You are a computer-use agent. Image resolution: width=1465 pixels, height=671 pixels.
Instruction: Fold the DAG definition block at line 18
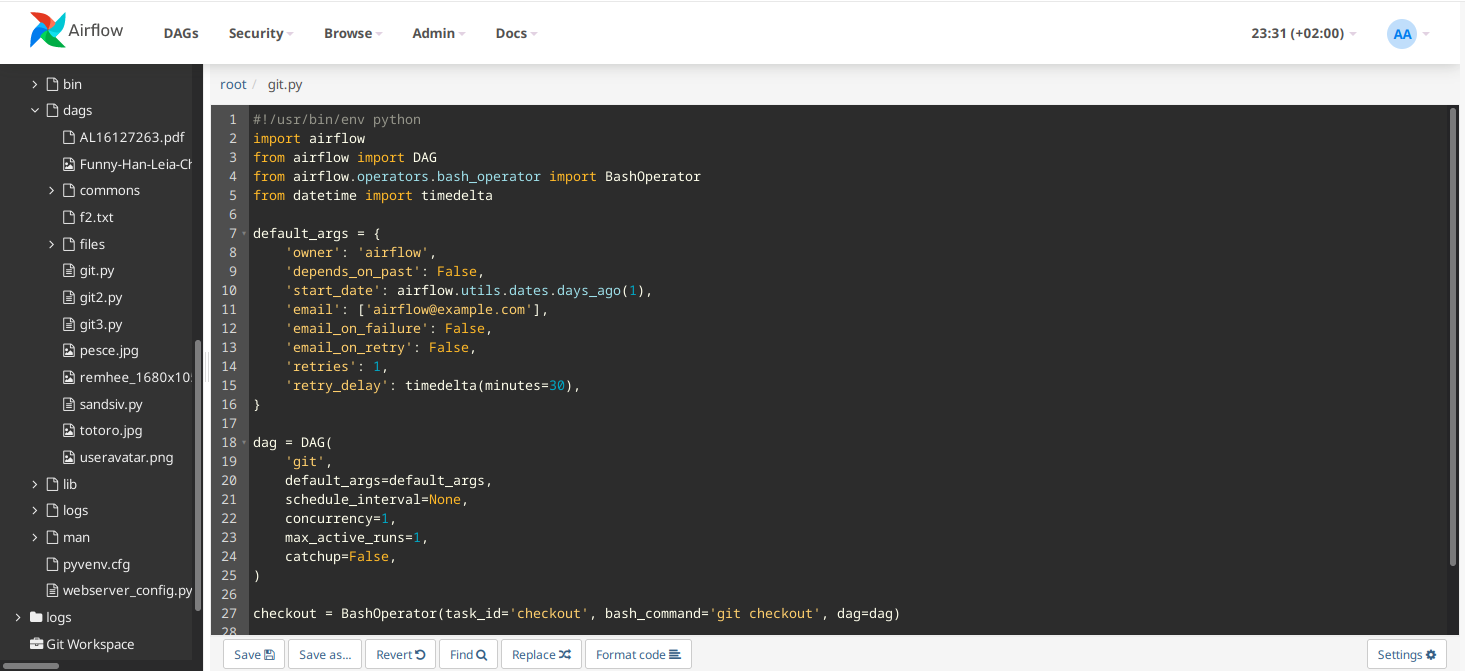point(243,442)
